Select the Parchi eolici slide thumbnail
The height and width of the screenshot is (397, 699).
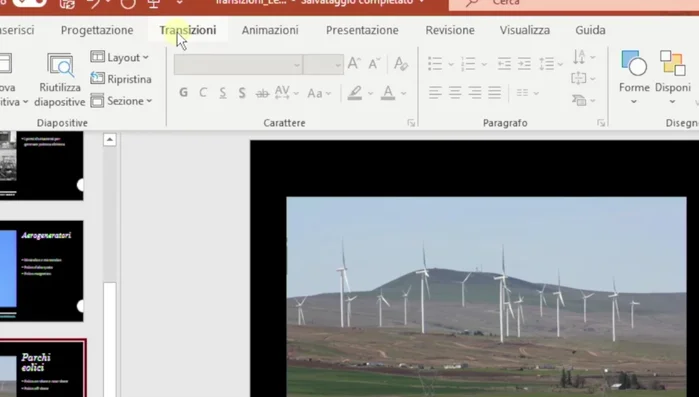click(x=43, y=368)
